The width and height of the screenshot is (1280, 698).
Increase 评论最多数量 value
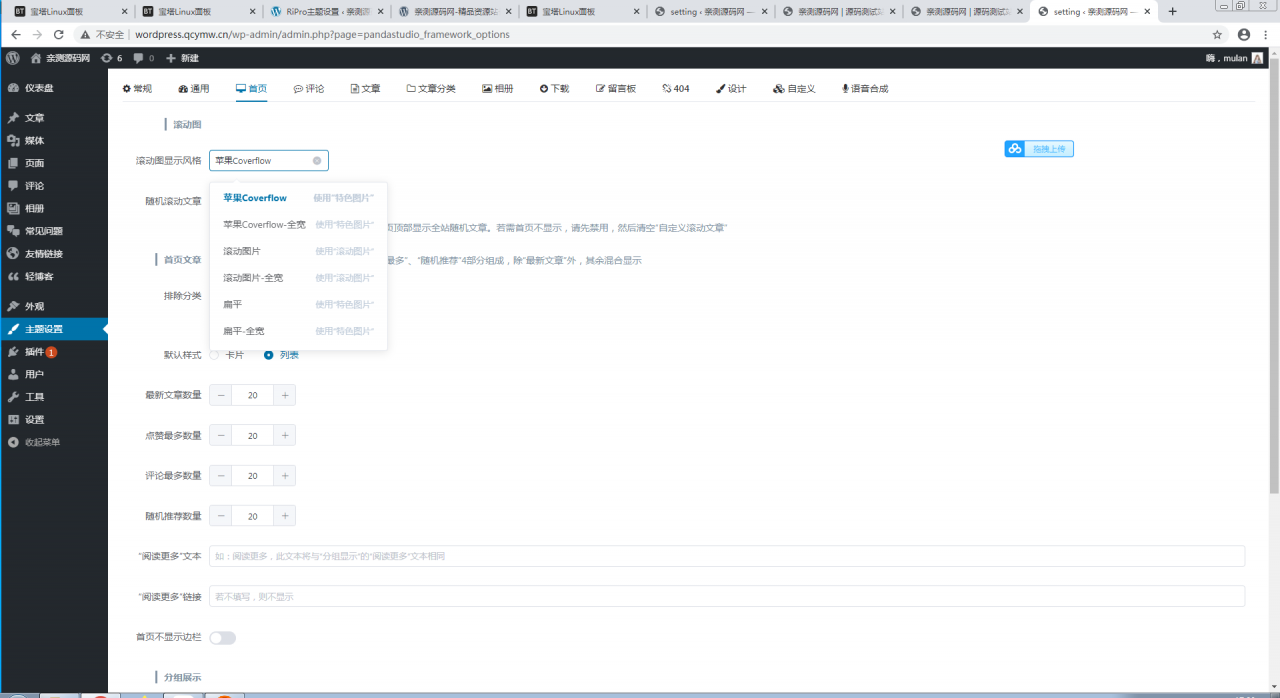point(285,476)
